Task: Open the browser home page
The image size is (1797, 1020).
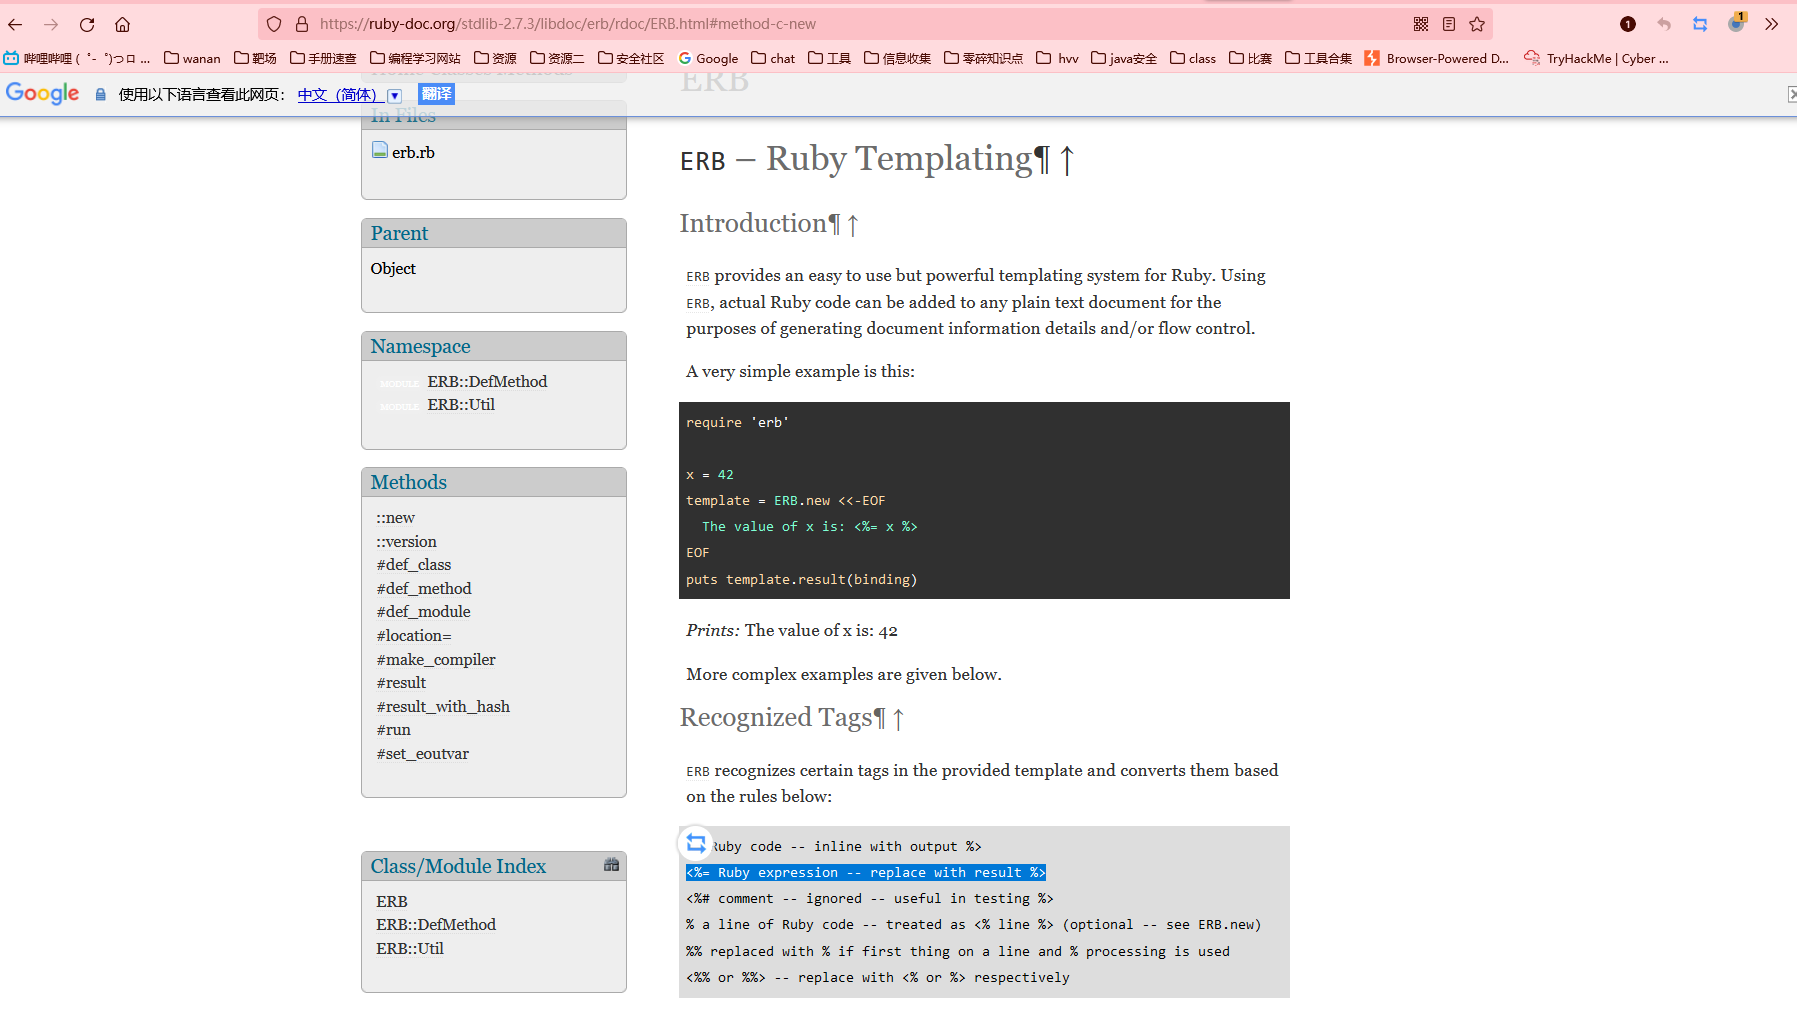Action: [x=122, y=24]
